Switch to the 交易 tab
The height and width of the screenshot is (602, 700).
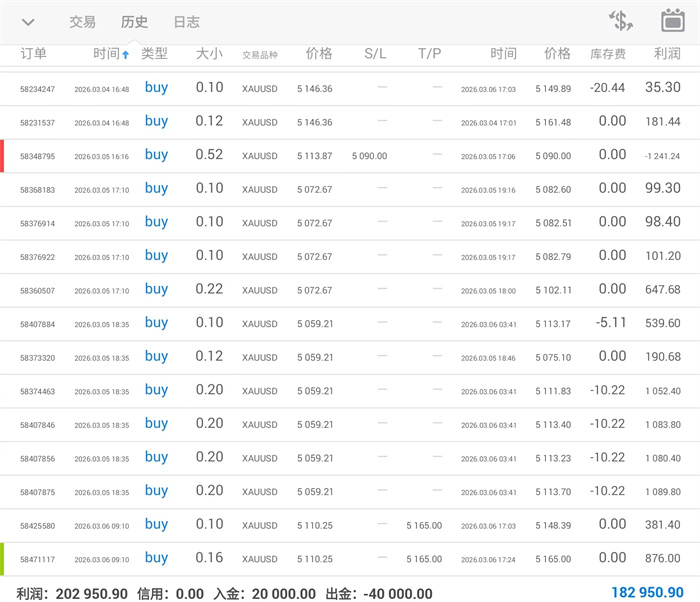coord(83,22)
